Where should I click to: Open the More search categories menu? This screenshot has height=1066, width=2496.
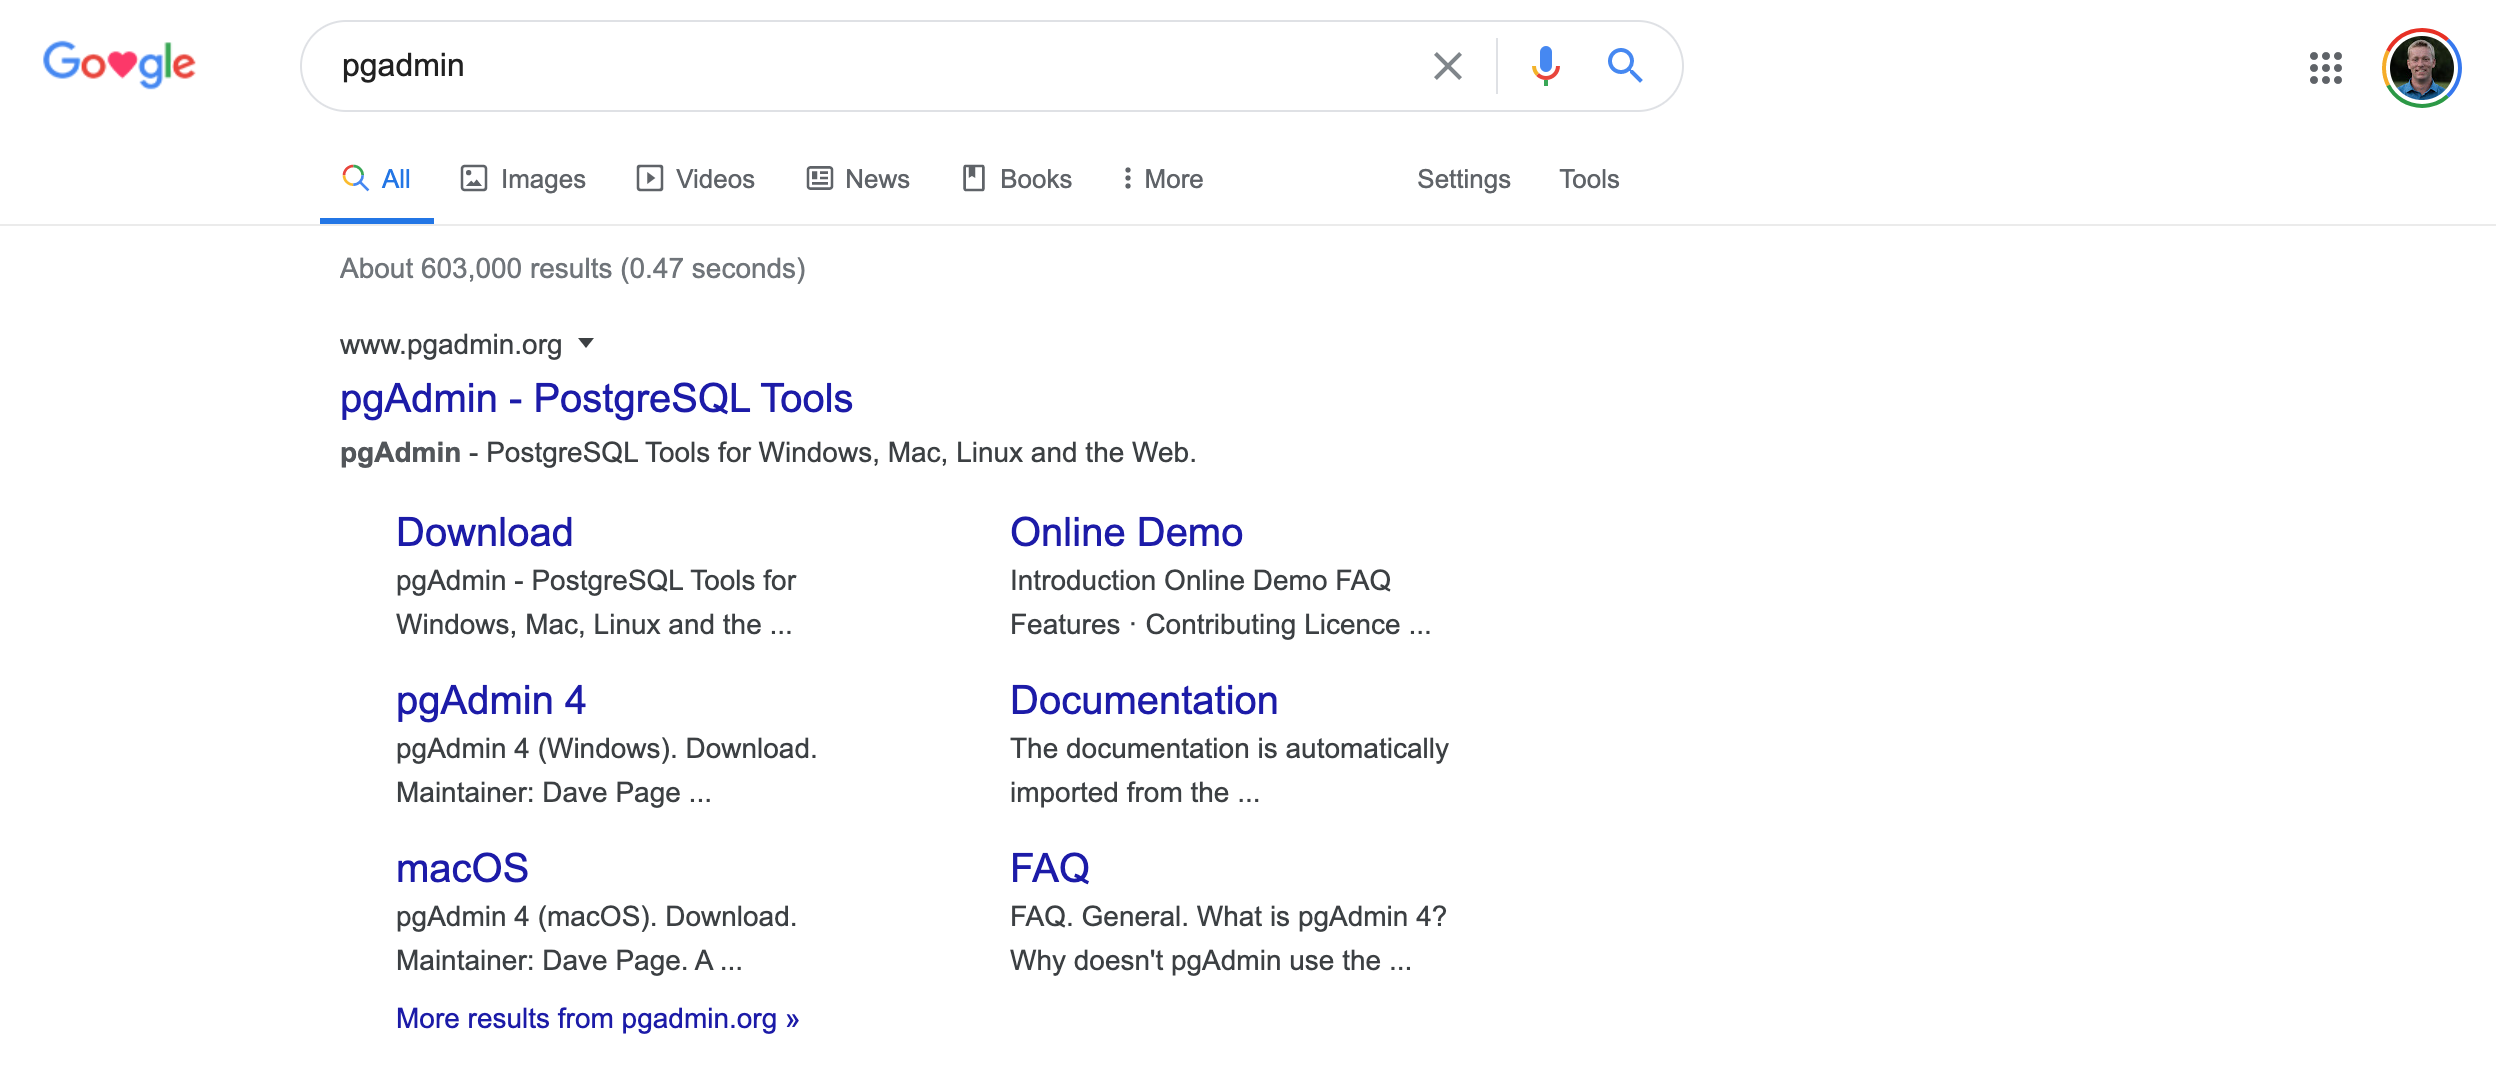[1161, 179]
